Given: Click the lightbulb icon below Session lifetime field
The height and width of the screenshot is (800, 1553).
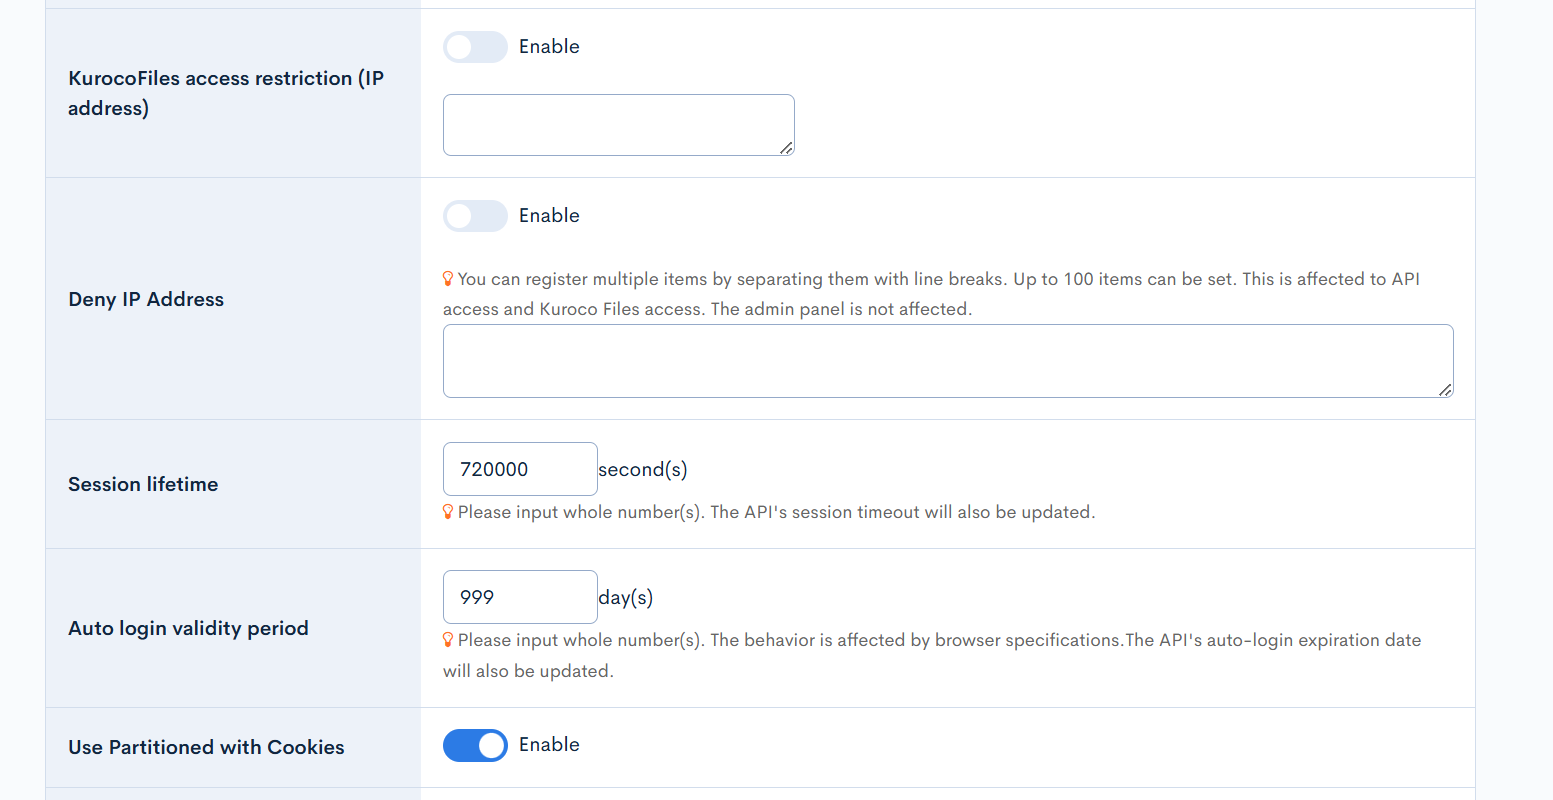Looking at the screenshot, I should 448,512.
